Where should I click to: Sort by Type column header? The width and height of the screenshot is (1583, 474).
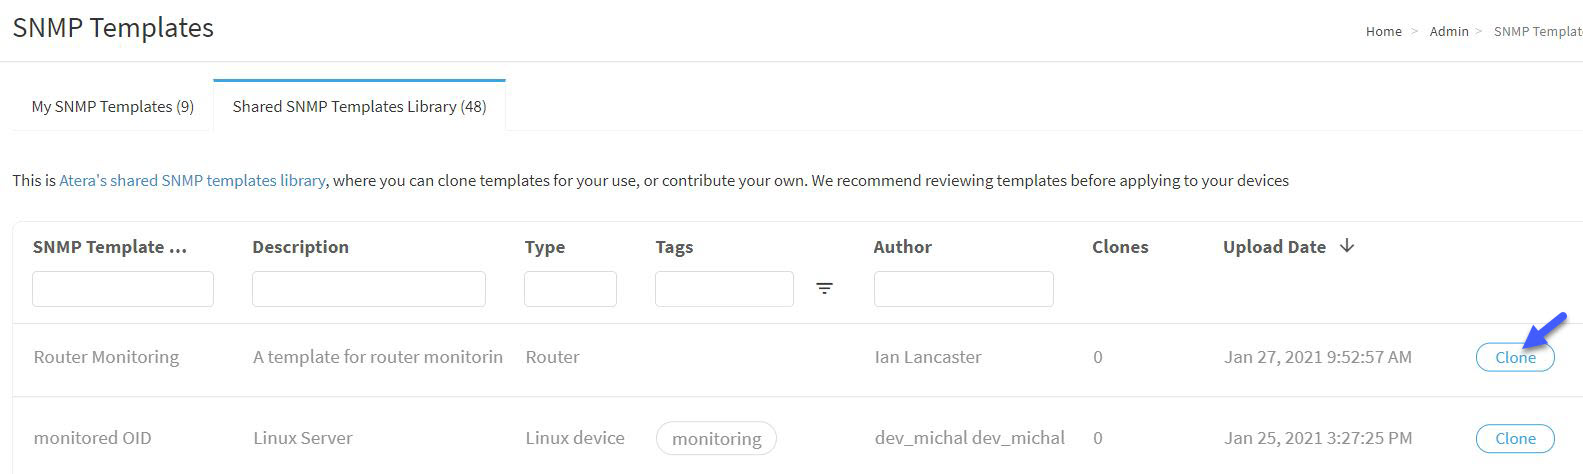pyautogui.click(x=545, y=247)
